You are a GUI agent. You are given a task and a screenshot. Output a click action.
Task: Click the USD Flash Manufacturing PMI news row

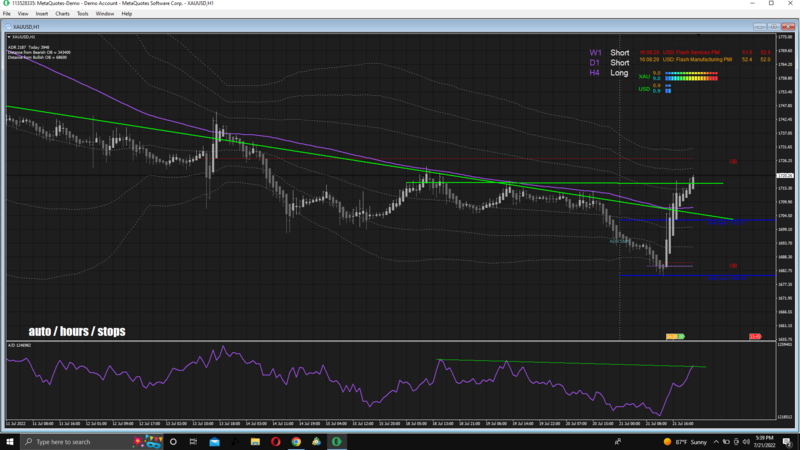[705, 60]
